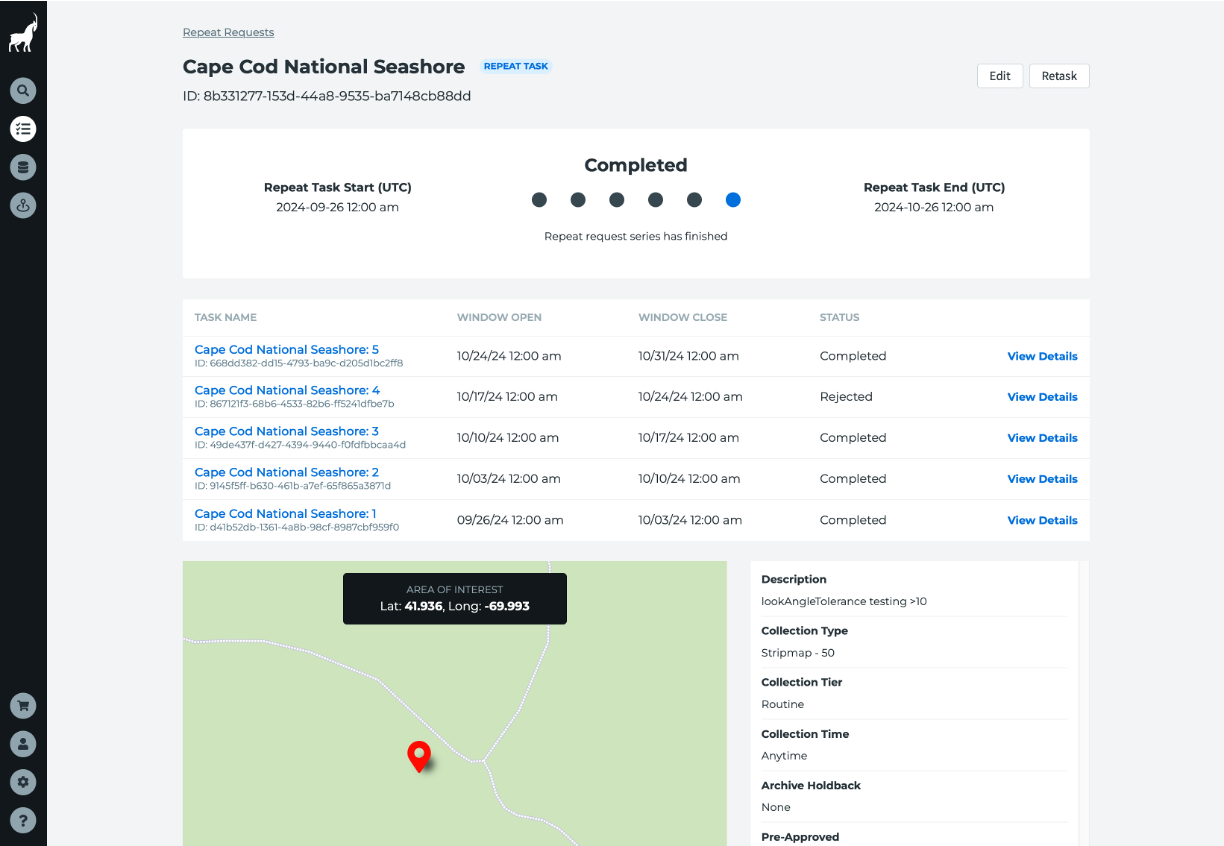Click the REPEAT TASK badge
1224x846 pixels.
[516, 67]
